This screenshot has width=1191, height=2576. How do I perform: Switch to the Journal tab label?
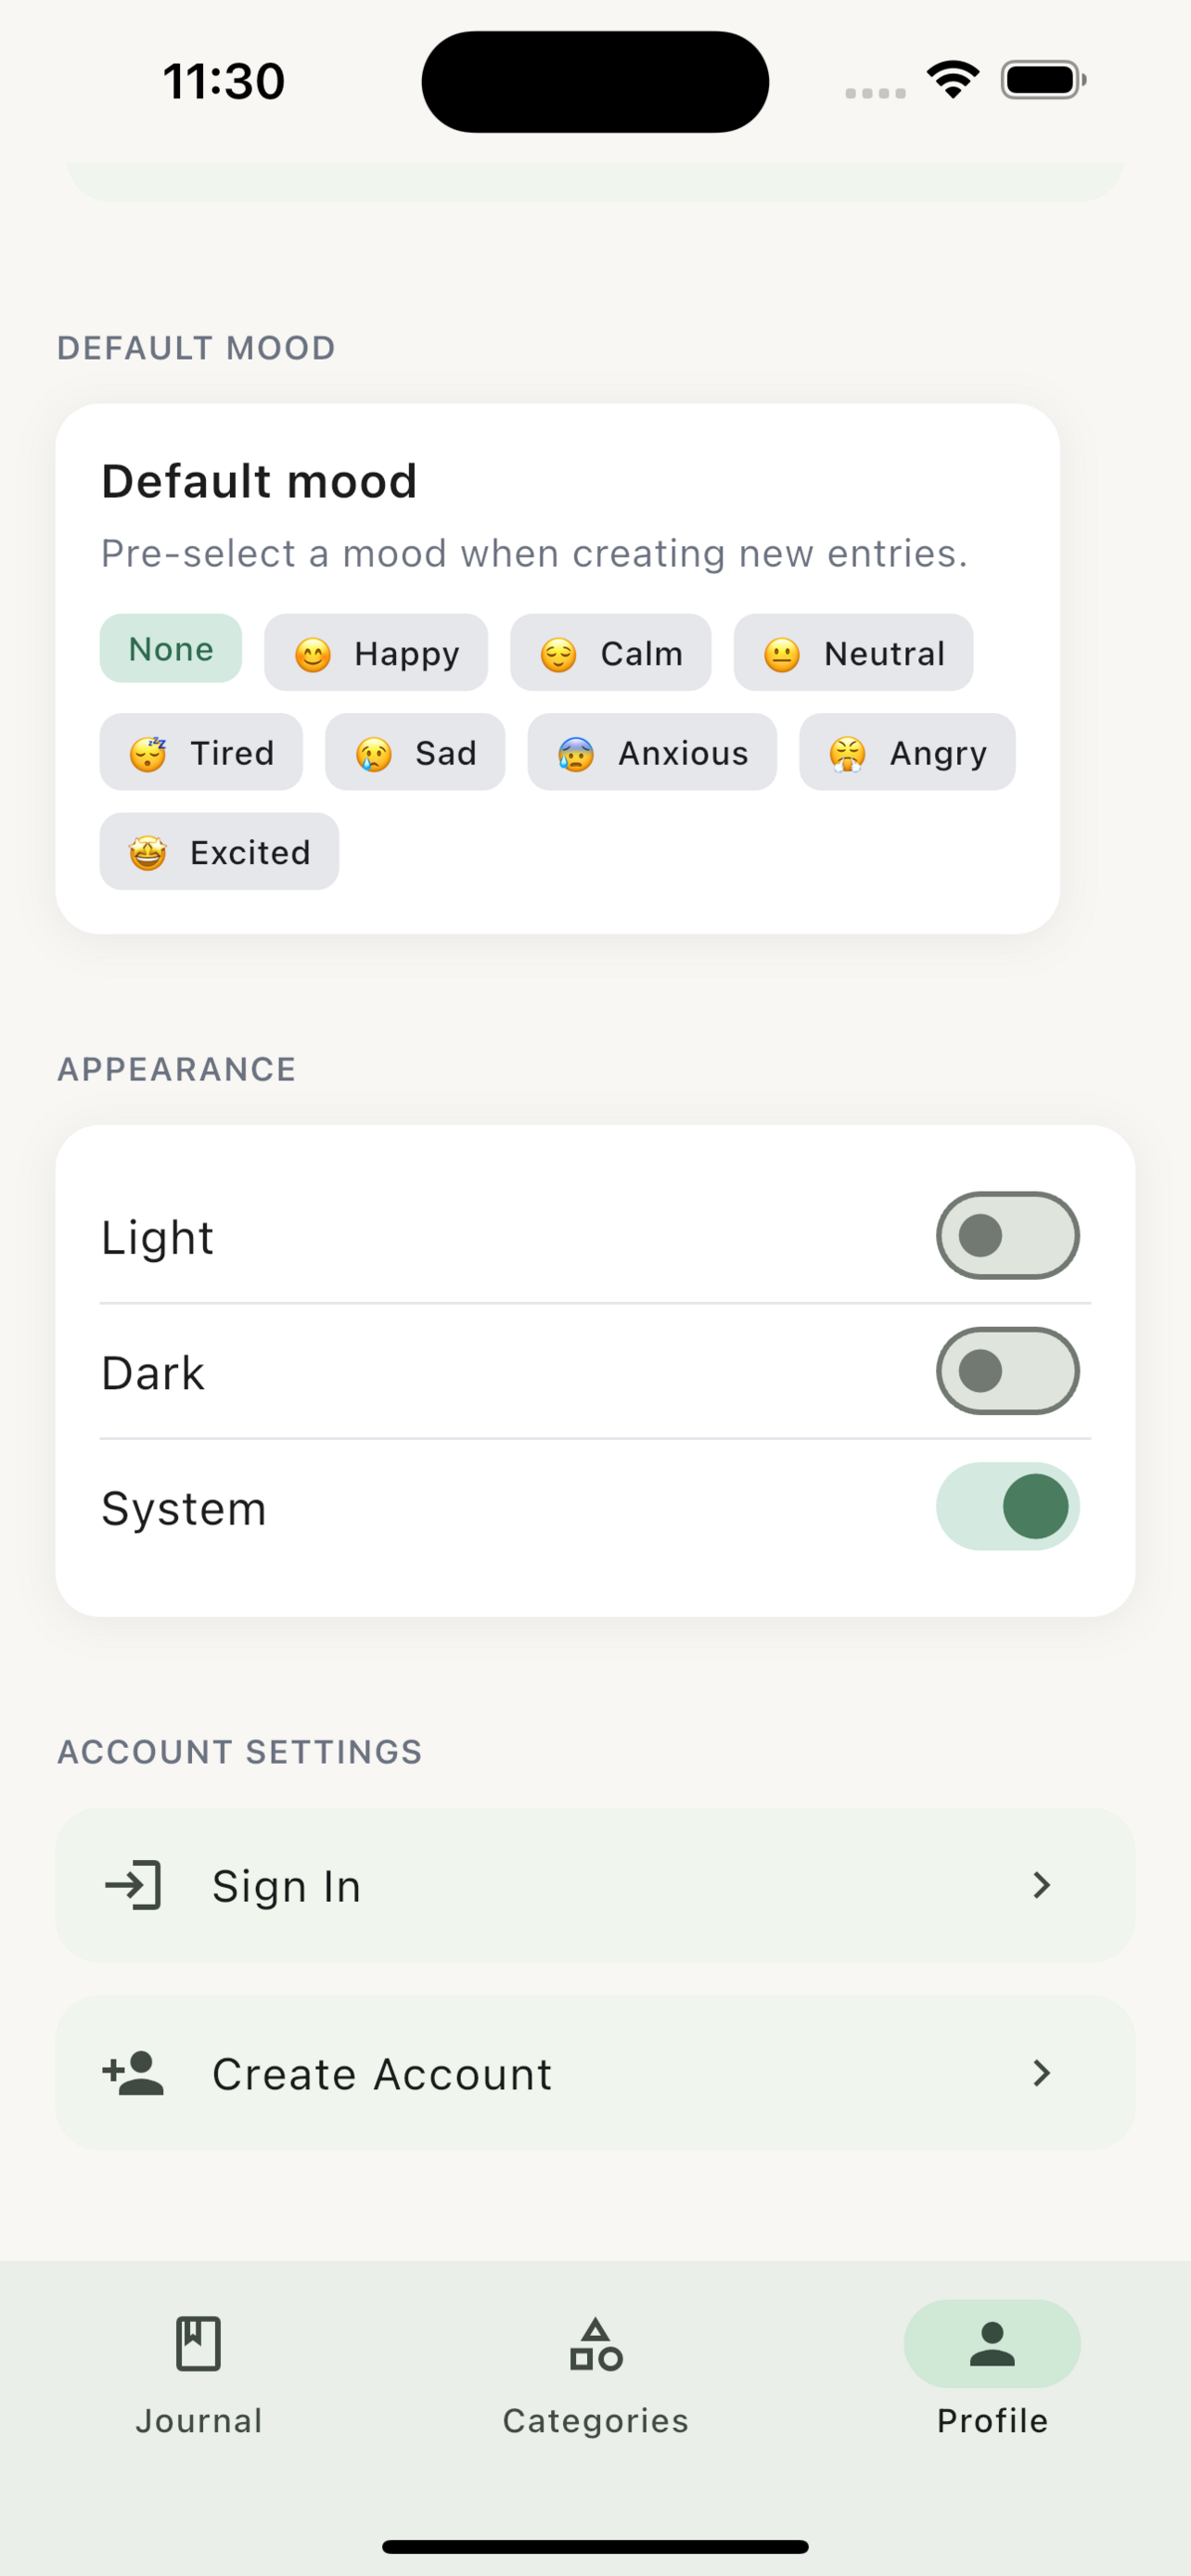pos(199,2420)
